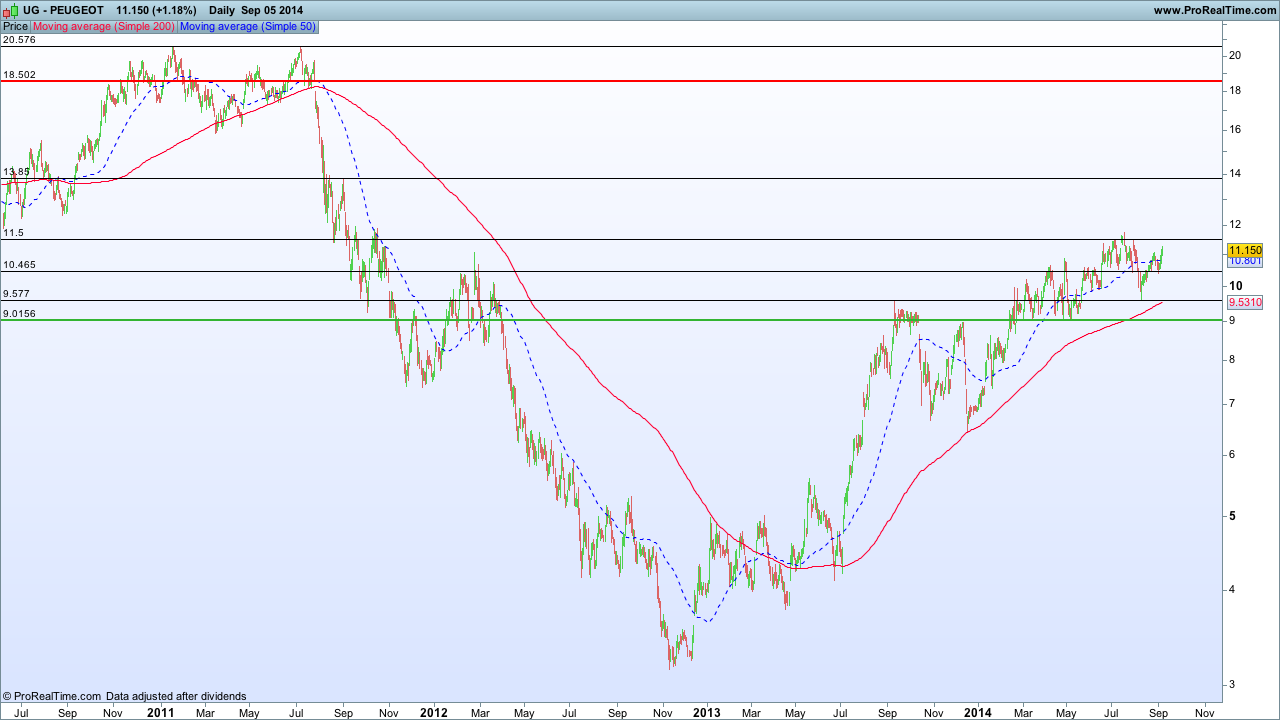
Task: Select the Moving average (Simple 50) legend
Action: [x=250, y=26]
